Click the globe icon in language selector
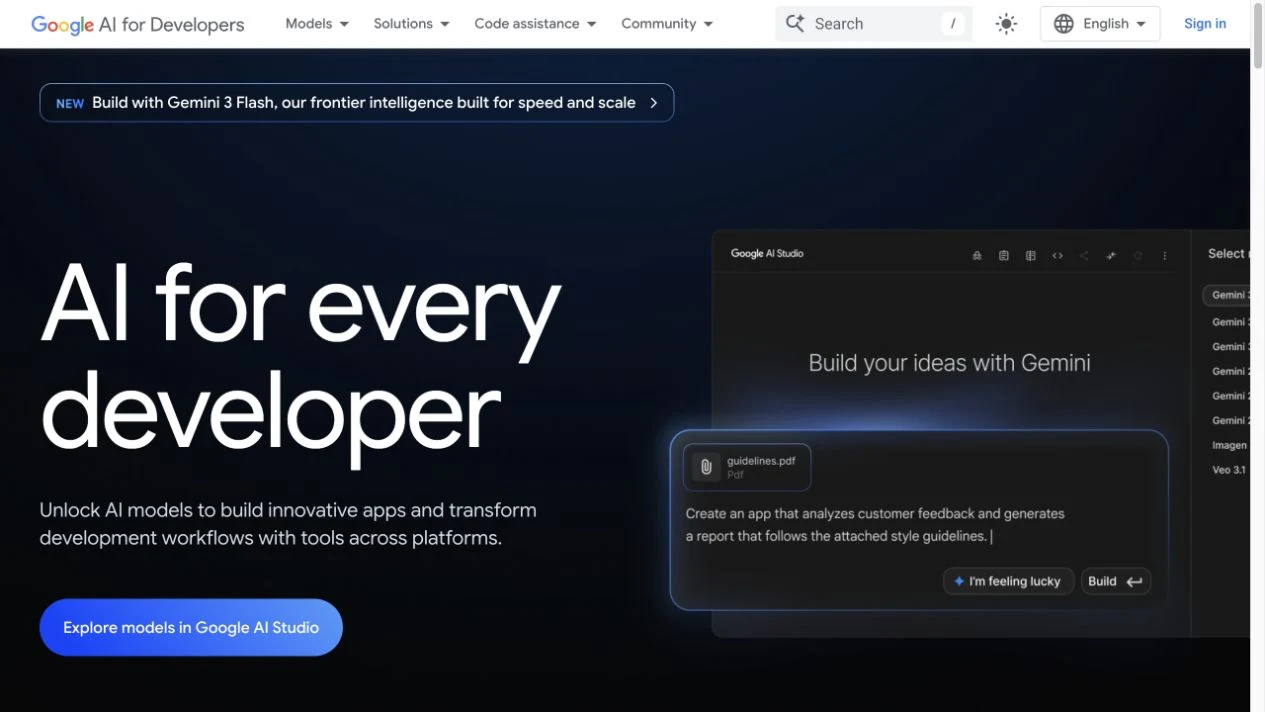The image size is (1265, 712). point(1064,23)
